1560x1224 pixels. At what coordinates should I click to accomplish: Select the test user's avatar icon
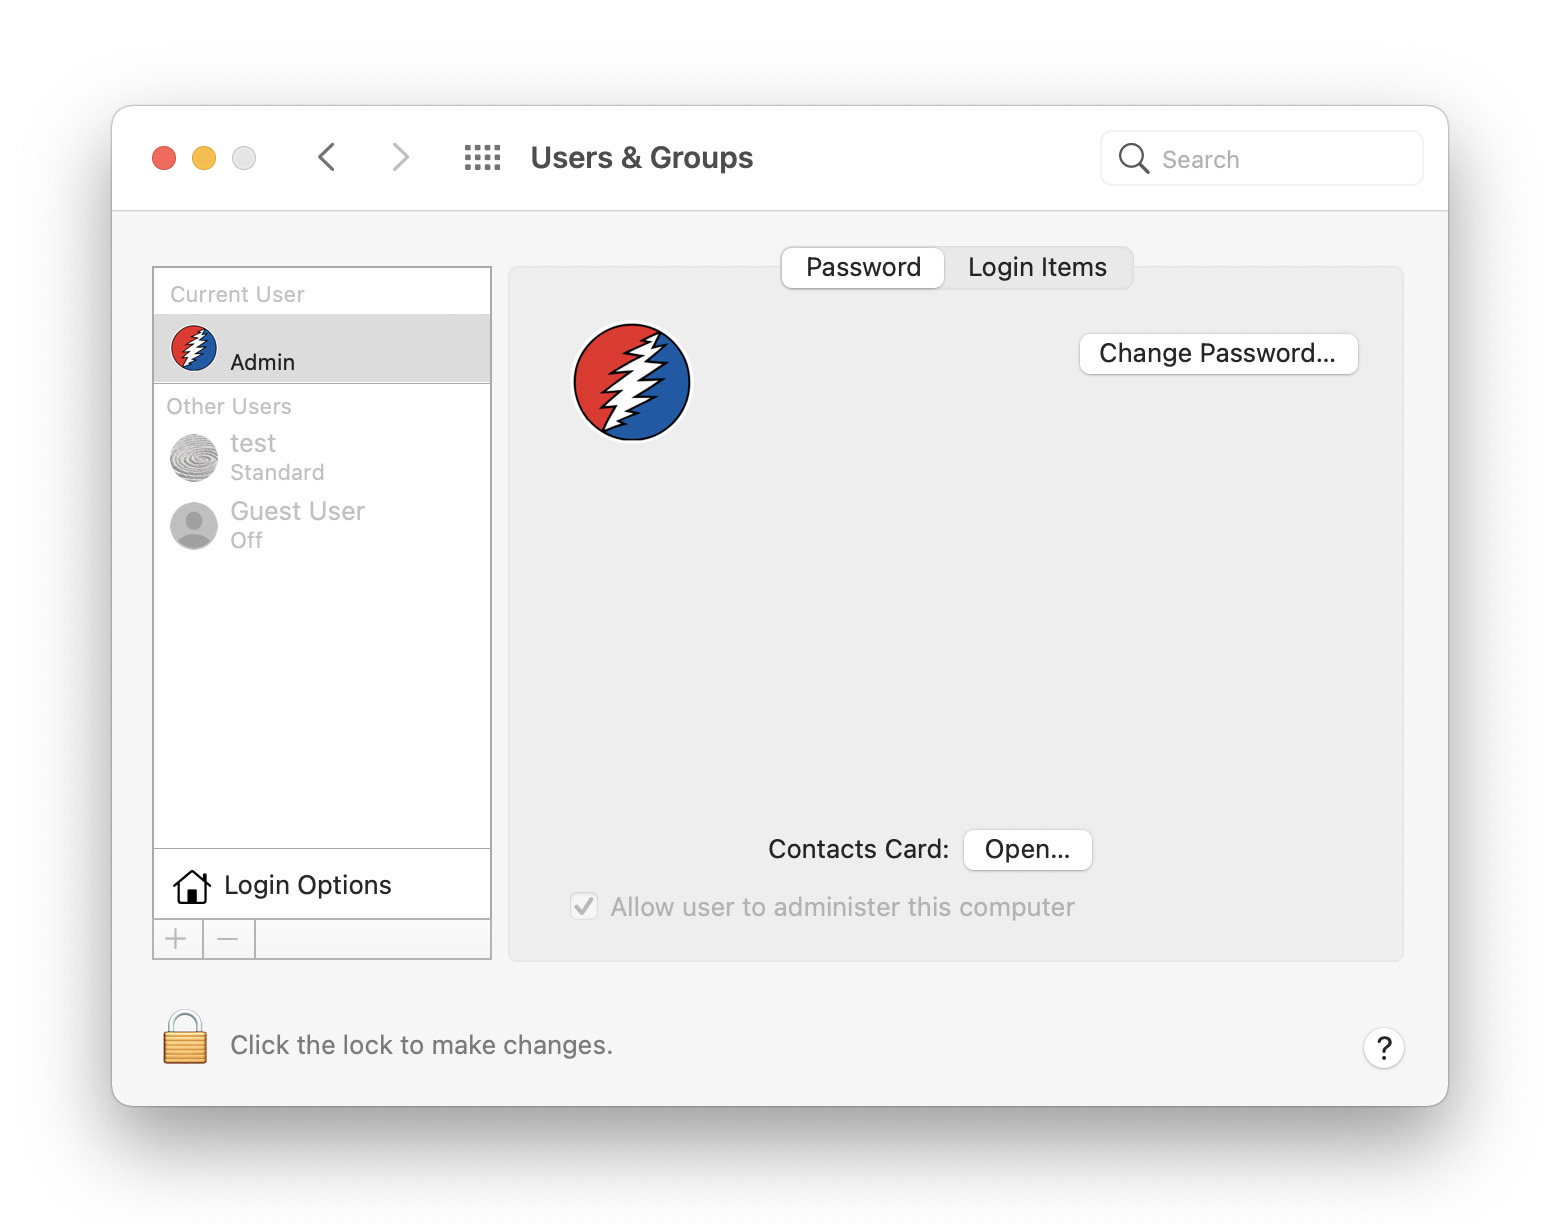point(194,458)
